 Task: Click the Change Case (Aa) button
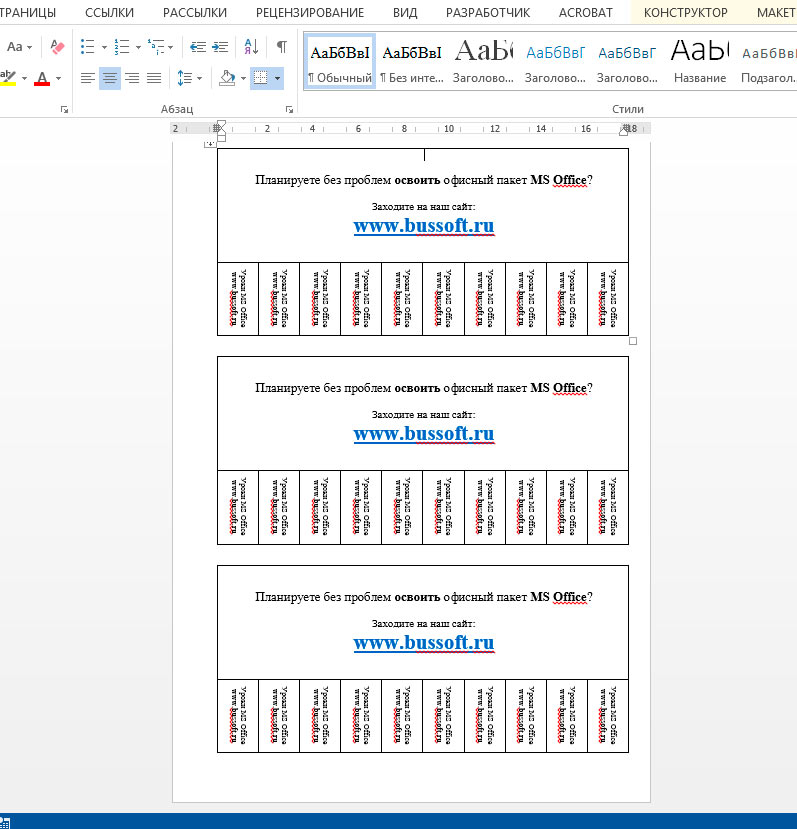pos(15,47)
